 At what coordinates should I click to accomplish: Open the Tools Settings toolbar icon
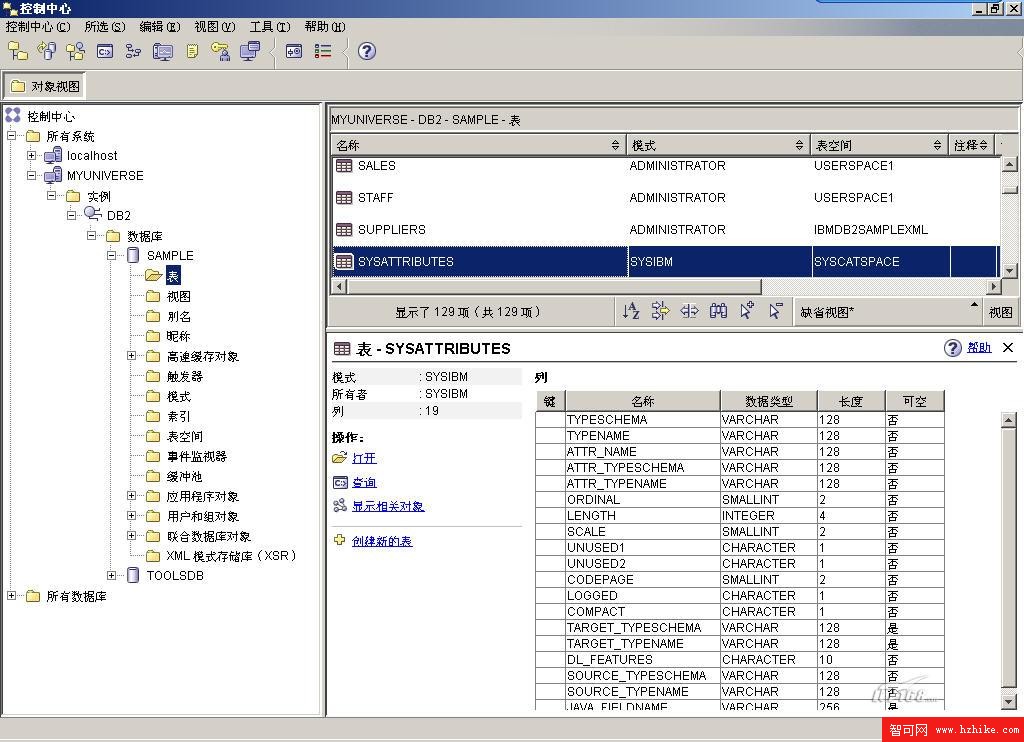coord(294,51)
